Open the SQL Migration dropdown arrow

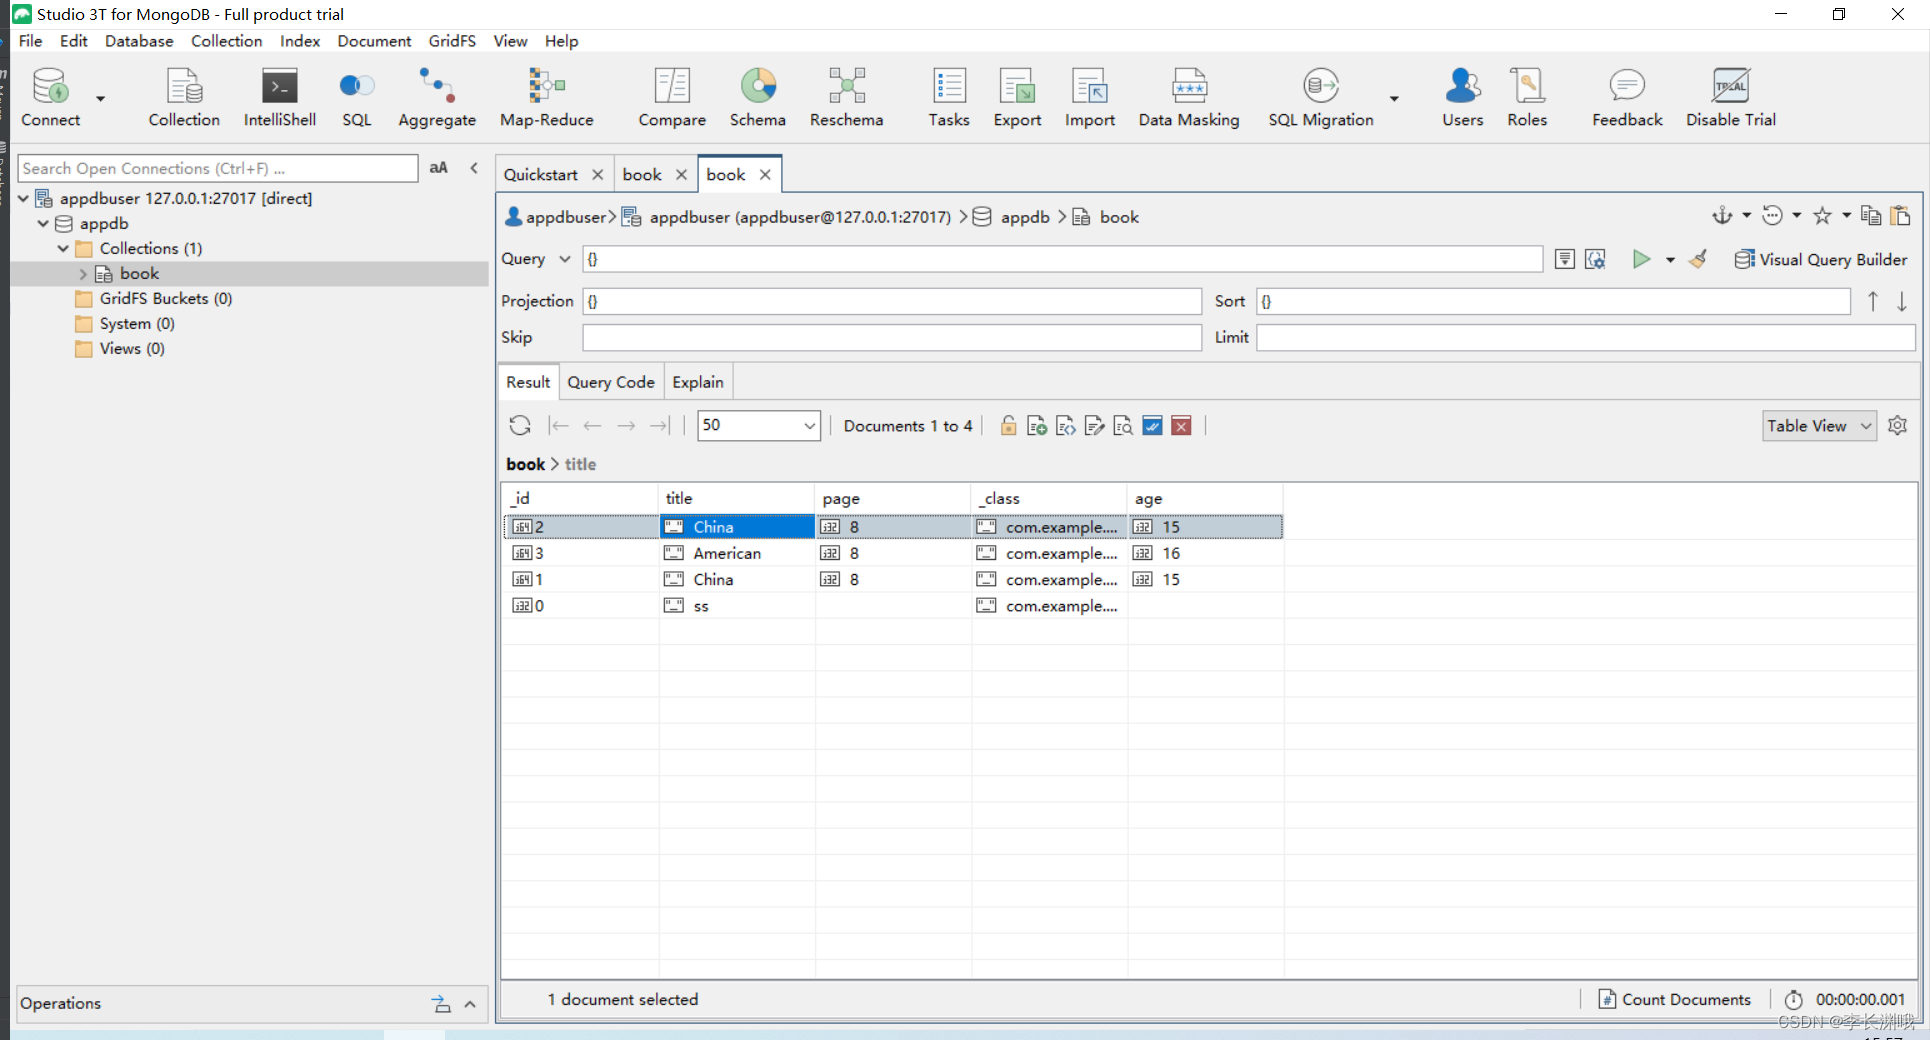1394,98
